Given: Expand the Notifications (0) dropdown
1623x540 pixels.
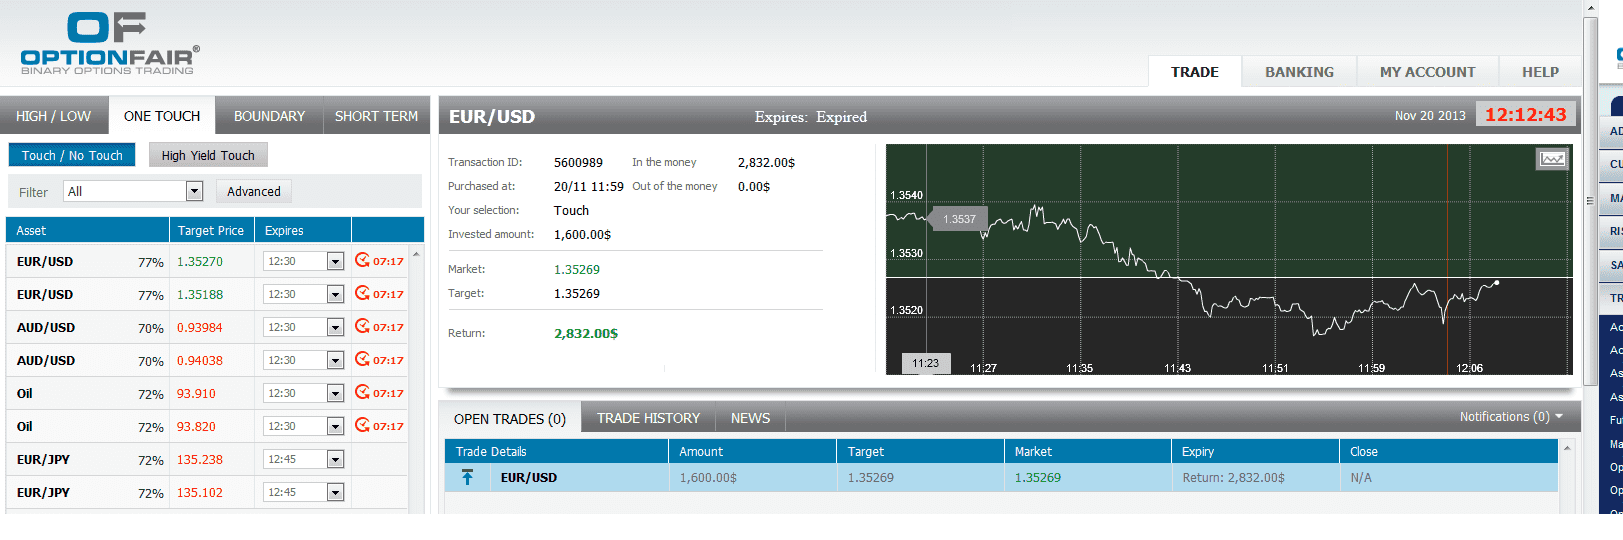Looking at the screenshot, I should click(x=1510, y=417).
